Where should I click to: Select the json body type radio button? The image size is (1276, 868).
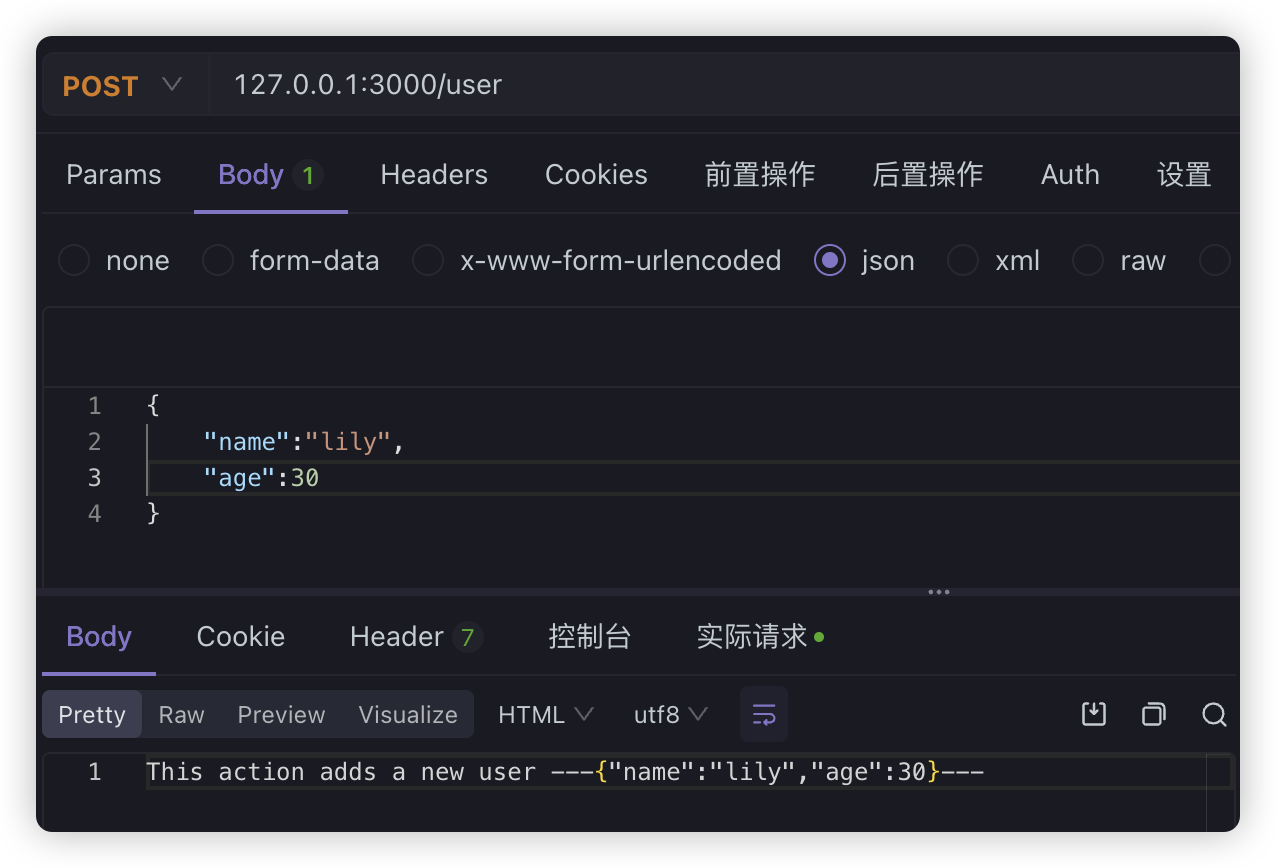830,260
